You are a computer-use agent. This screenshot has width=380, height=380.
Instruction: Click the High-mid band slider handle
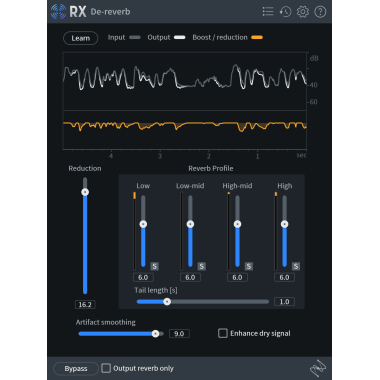(x=237, y=224)
